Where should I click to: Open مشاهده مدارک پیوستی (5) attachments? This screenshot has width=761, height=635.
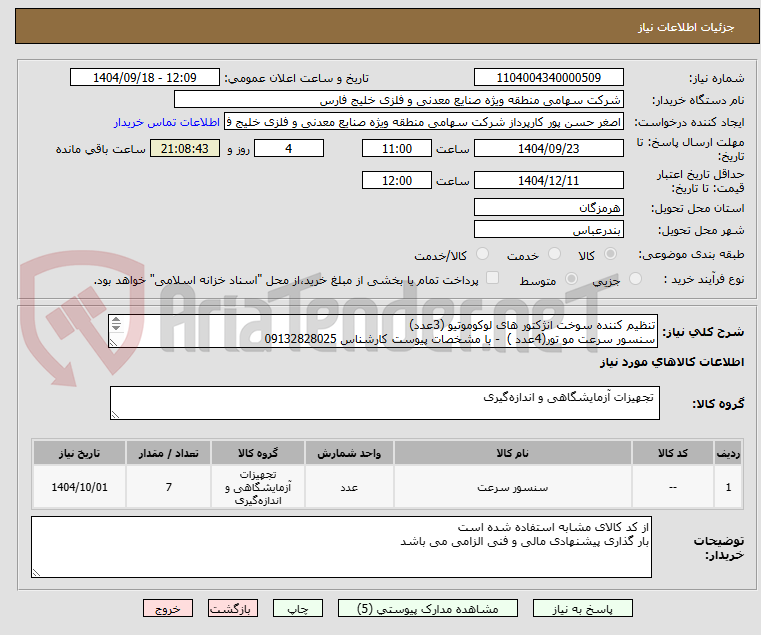pos(428,608)
